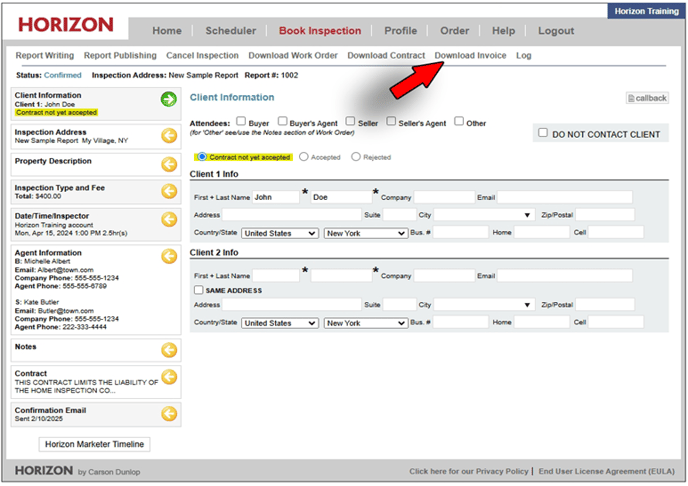Click yellow arrow for Inspection Type and Fee
Image resolution: width=688 pixels, height=486 pixels.
(169, 191)
